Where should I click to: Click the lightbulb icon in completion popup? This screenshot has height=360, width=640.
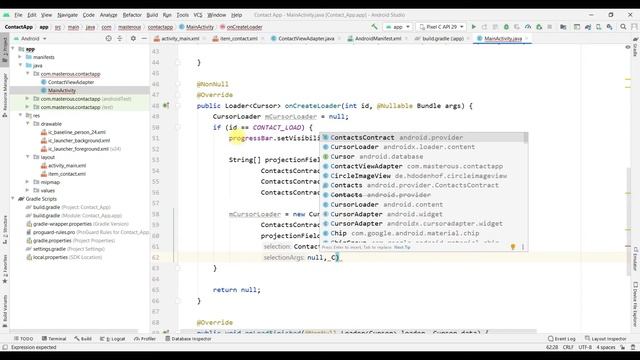[513, 247]
